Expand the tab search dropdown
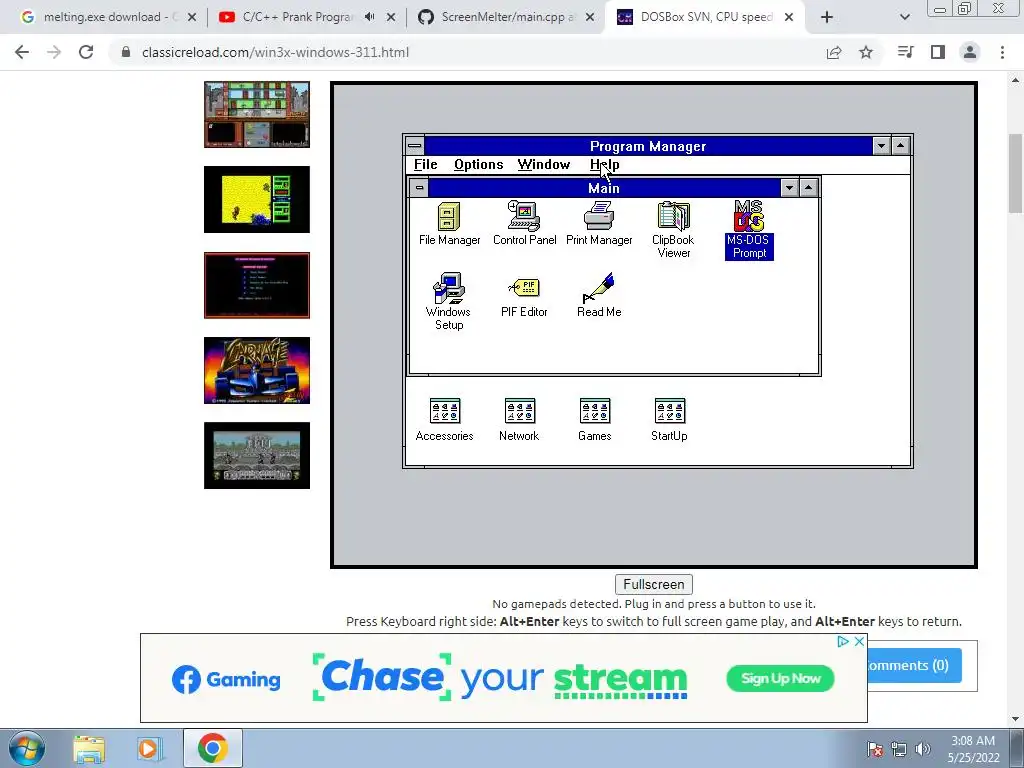The image size is (1024, 768). [904, 17]
